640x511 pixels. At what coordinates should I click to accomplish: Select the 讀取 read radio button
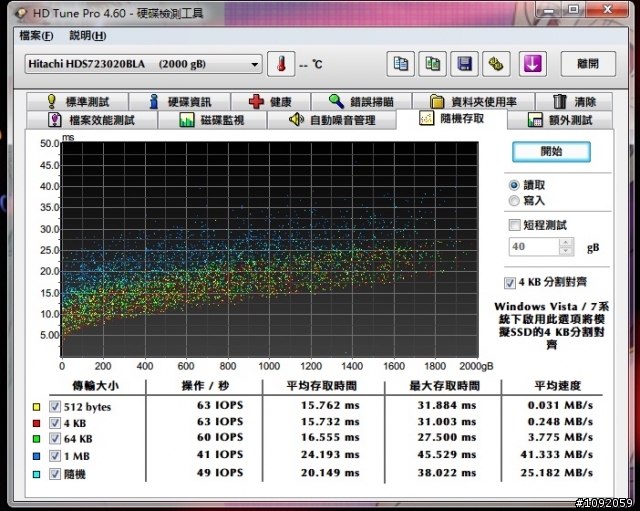click(514, 185)
